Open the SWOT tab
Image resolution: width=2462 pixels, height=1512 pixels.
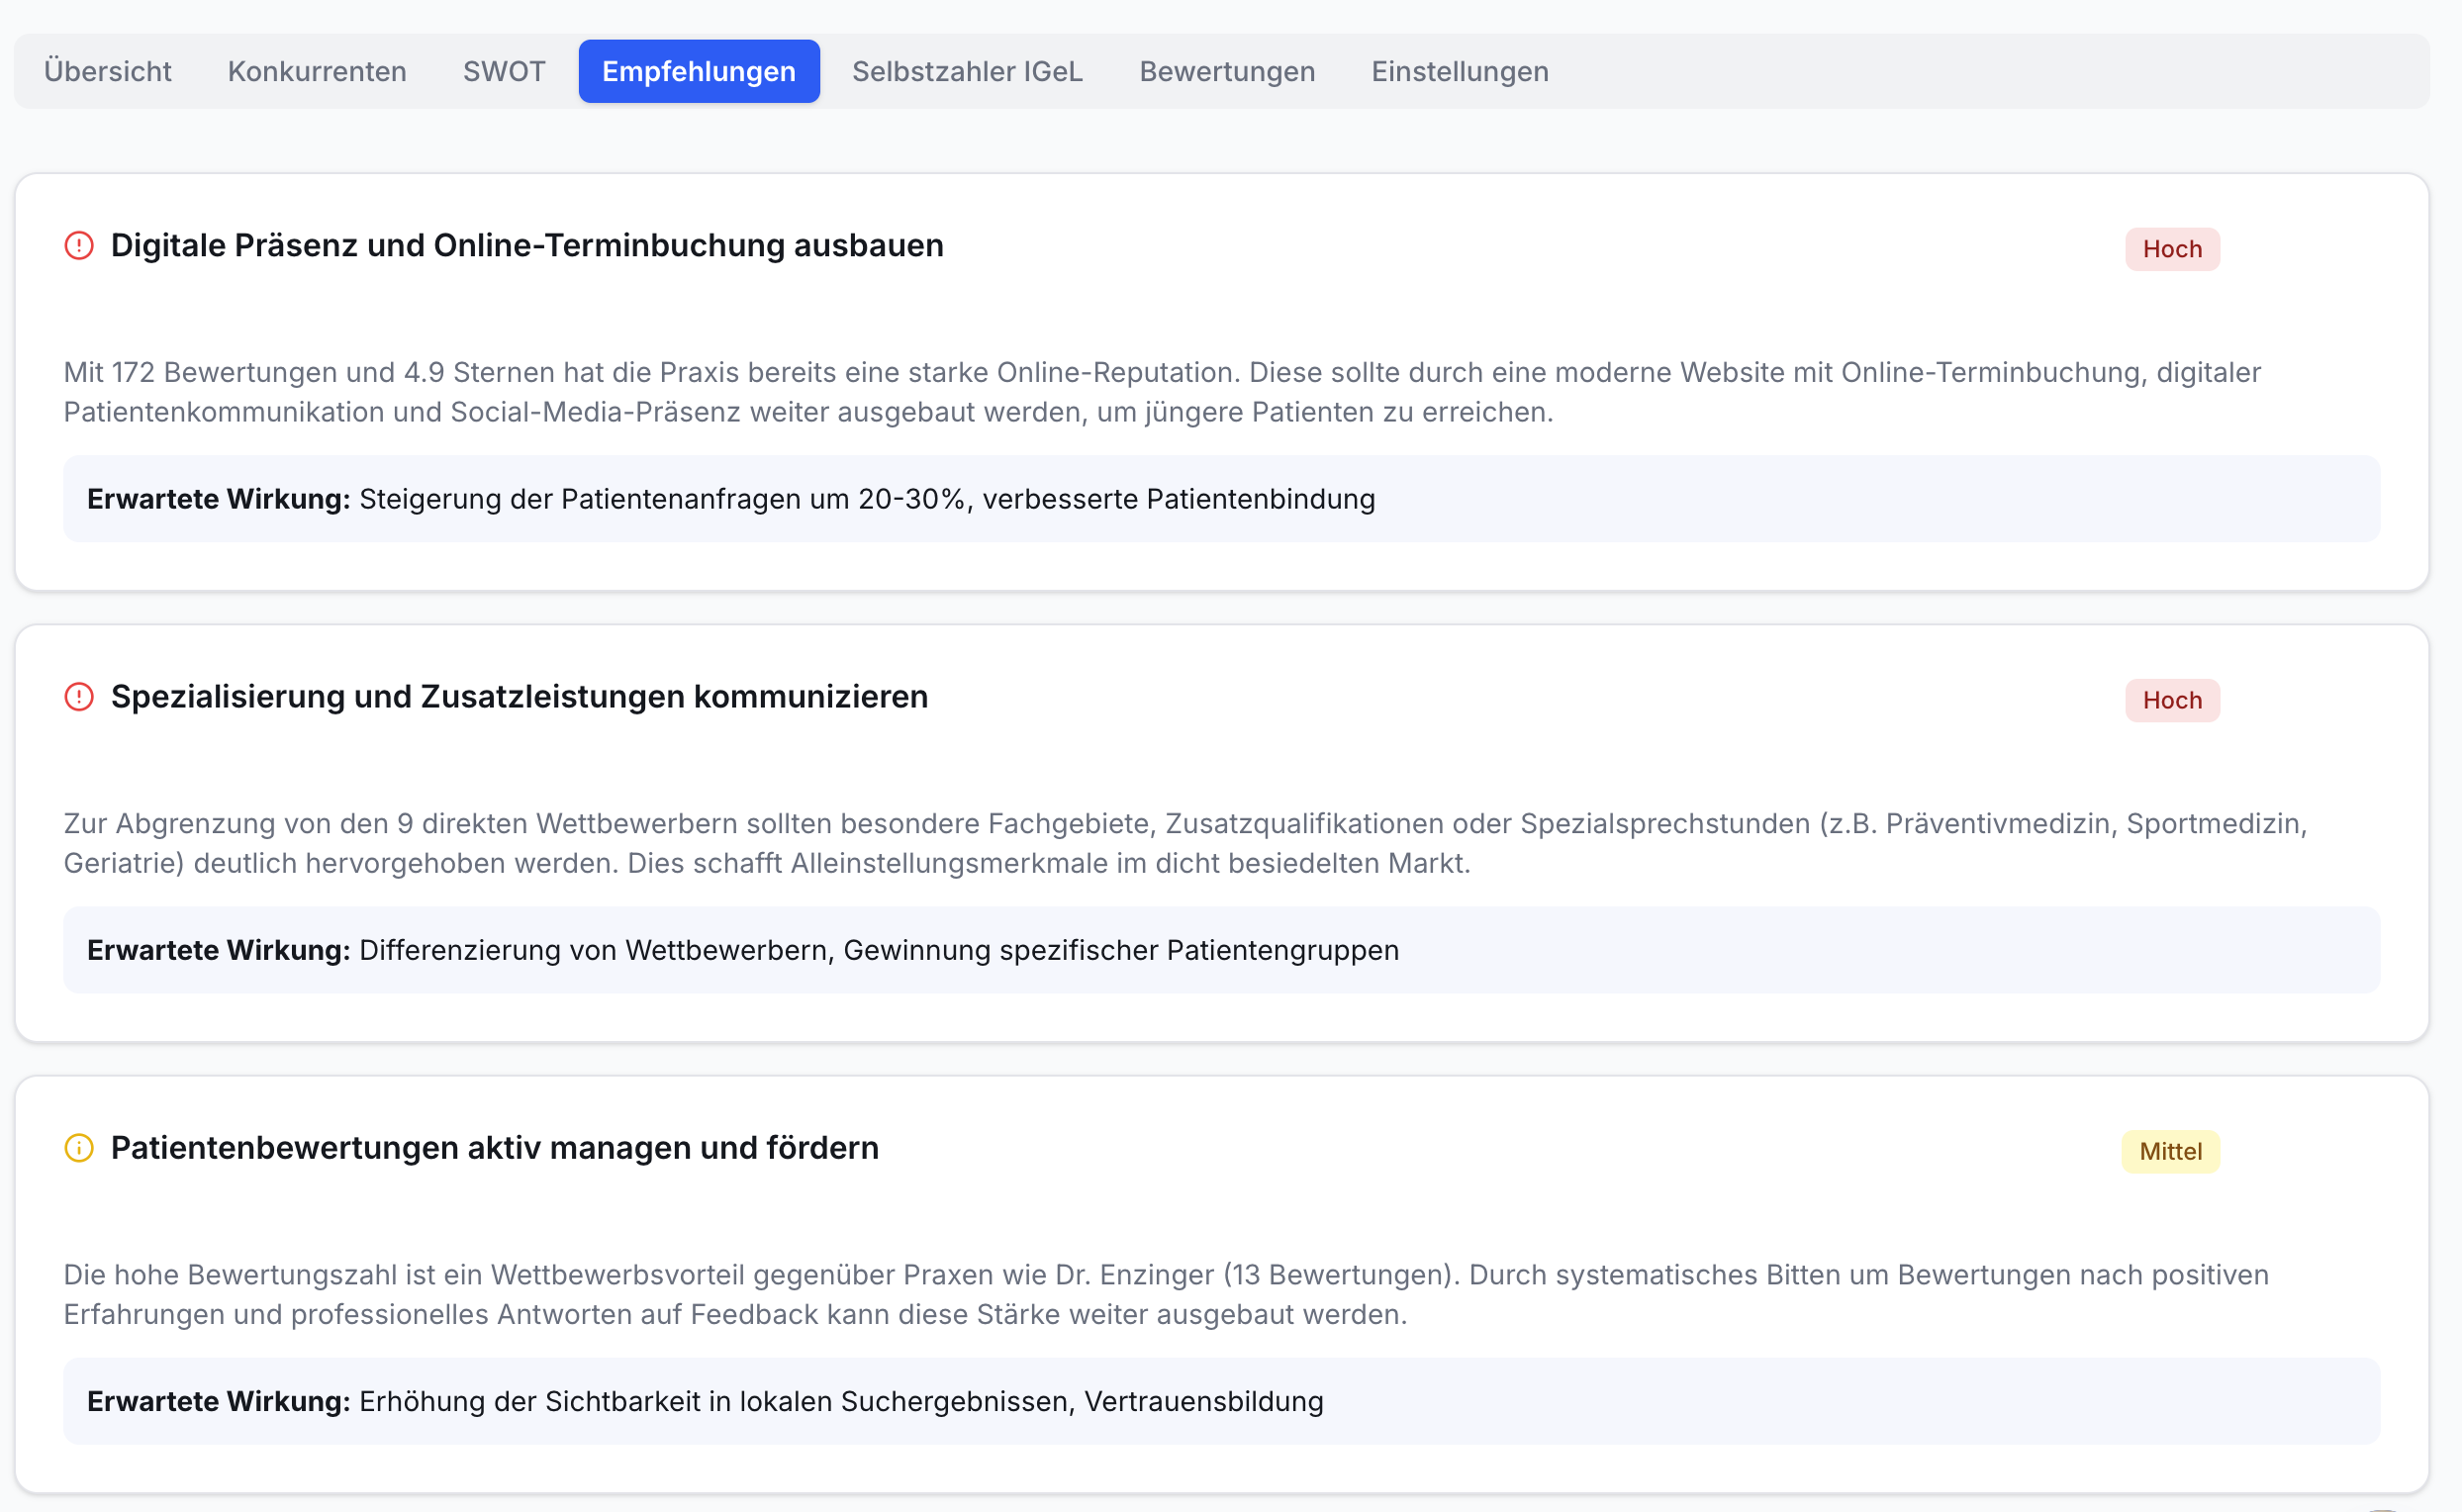click(504, 71)
